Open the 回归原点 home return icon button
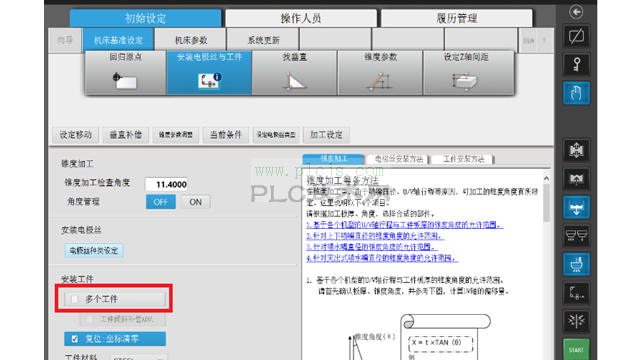The width and height of the screenshot is (642, 360). pyautogui.click(x=125, y=73)
